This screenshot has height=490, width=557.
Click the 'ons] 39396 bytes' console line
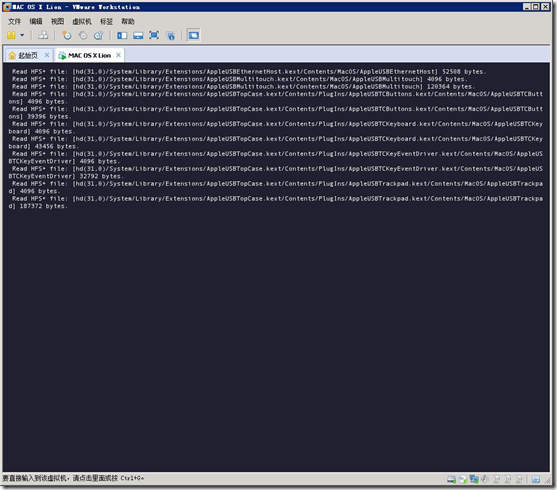click(40, 117)
